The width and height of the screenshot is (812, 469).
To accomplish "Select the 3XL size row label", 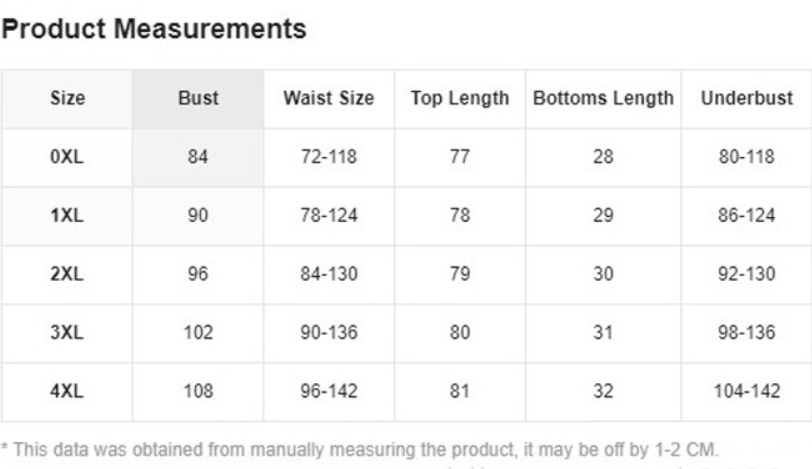I will [67, 333].
